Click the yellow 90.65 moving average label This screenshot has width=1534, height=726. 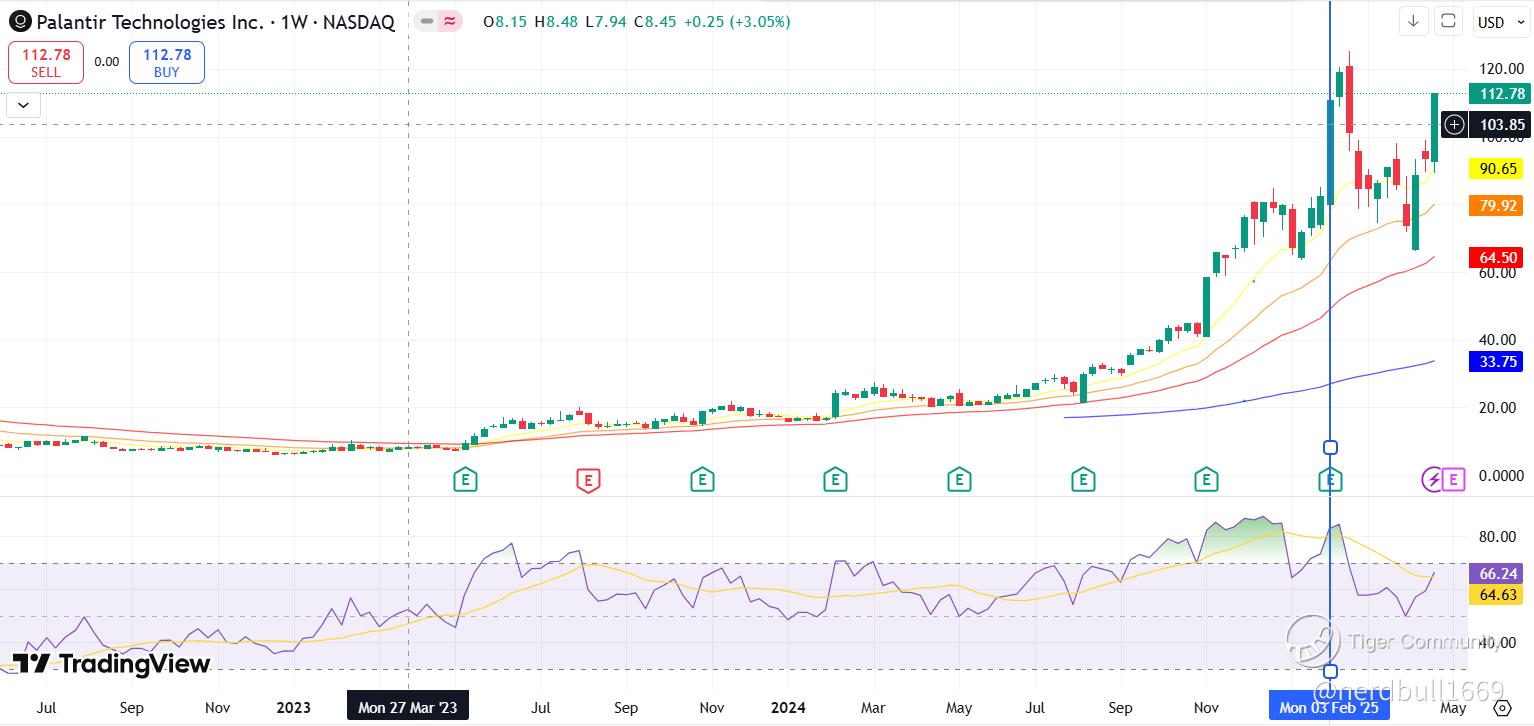click(1497, 169)
